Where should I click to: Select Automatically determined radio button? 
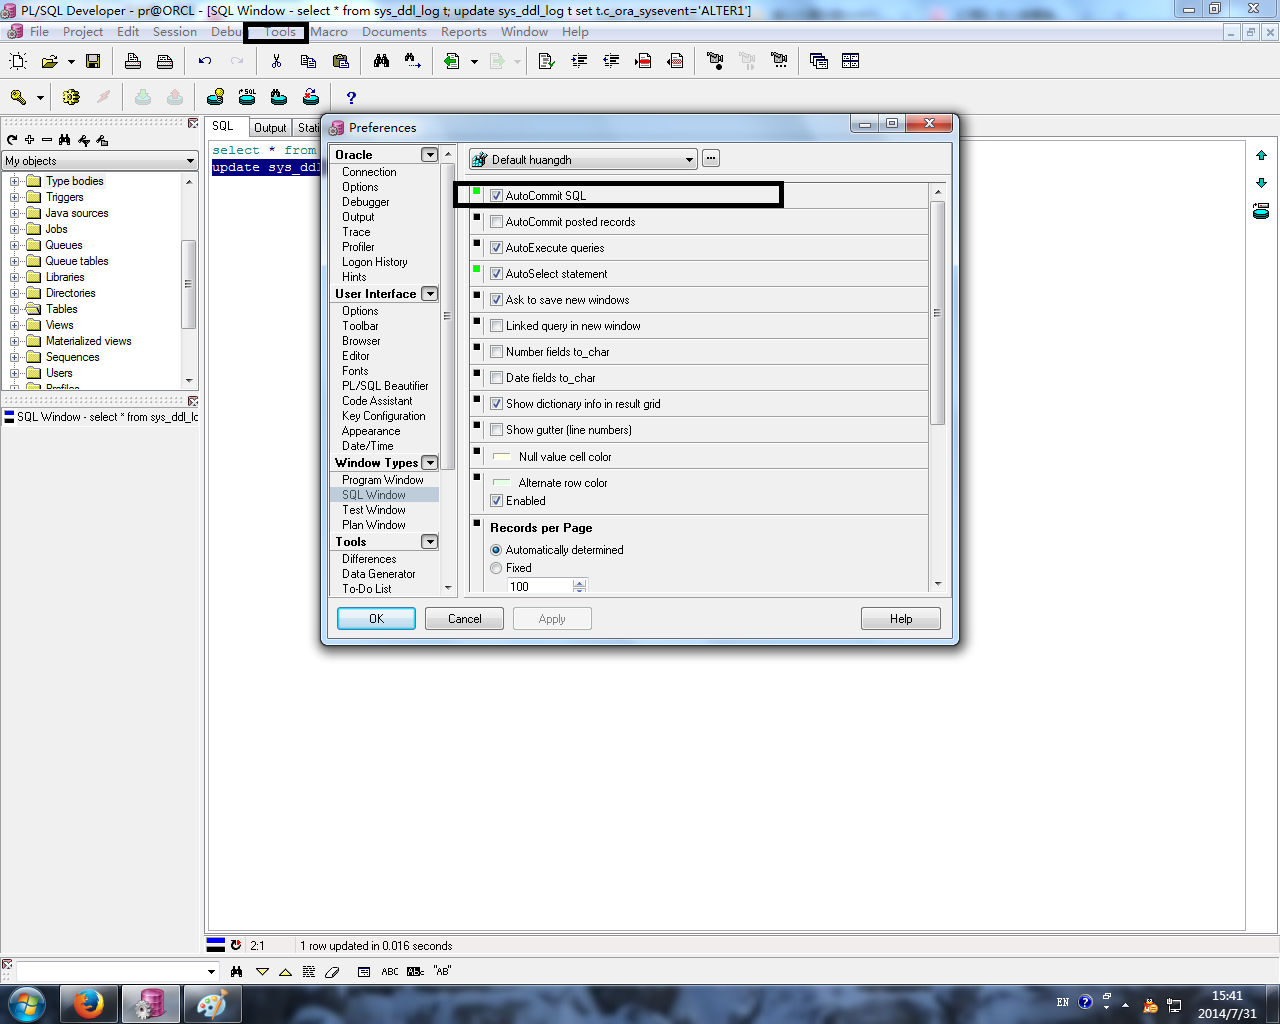pos(496,550)
